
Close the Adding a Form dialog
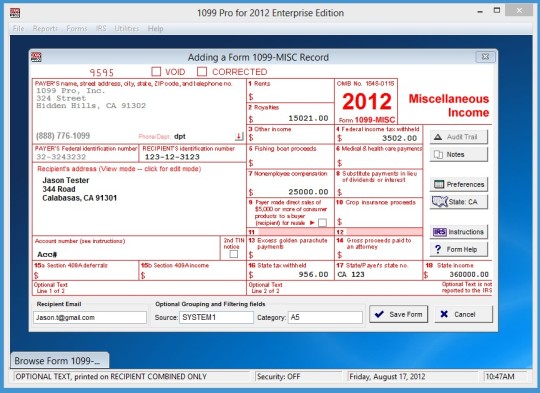(486, 56)
